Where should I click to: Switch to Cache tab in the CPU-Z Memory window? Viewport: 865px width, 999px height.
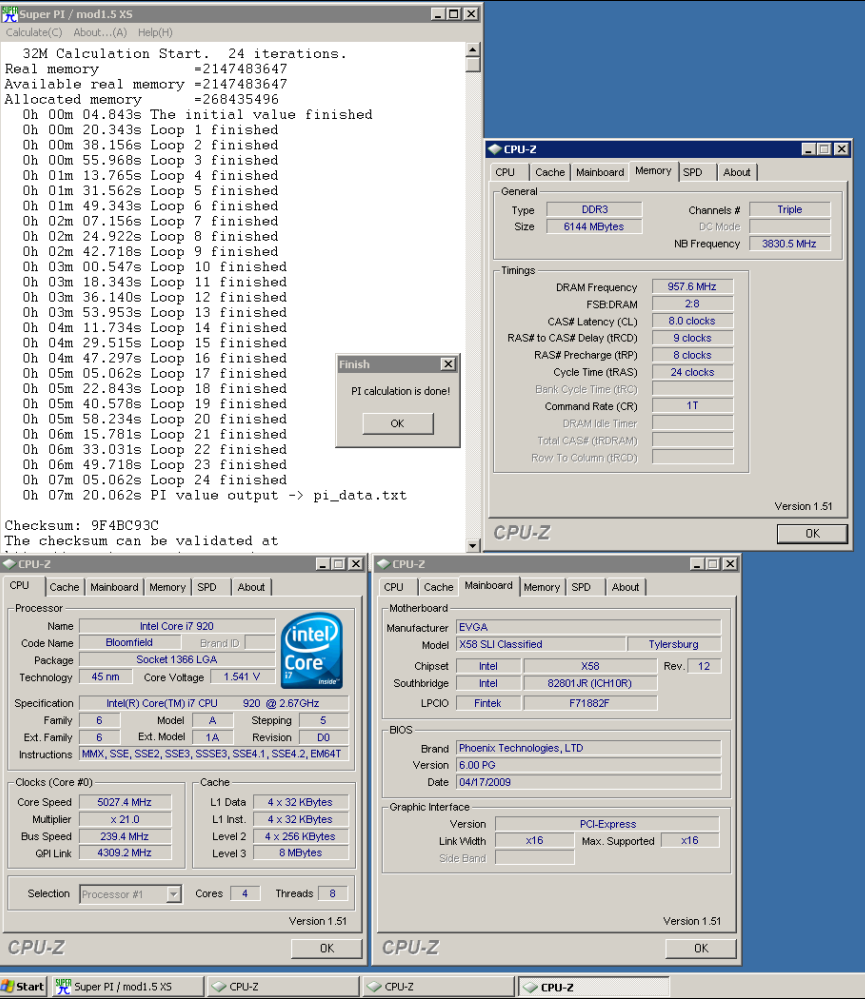(x=550, y=173)
